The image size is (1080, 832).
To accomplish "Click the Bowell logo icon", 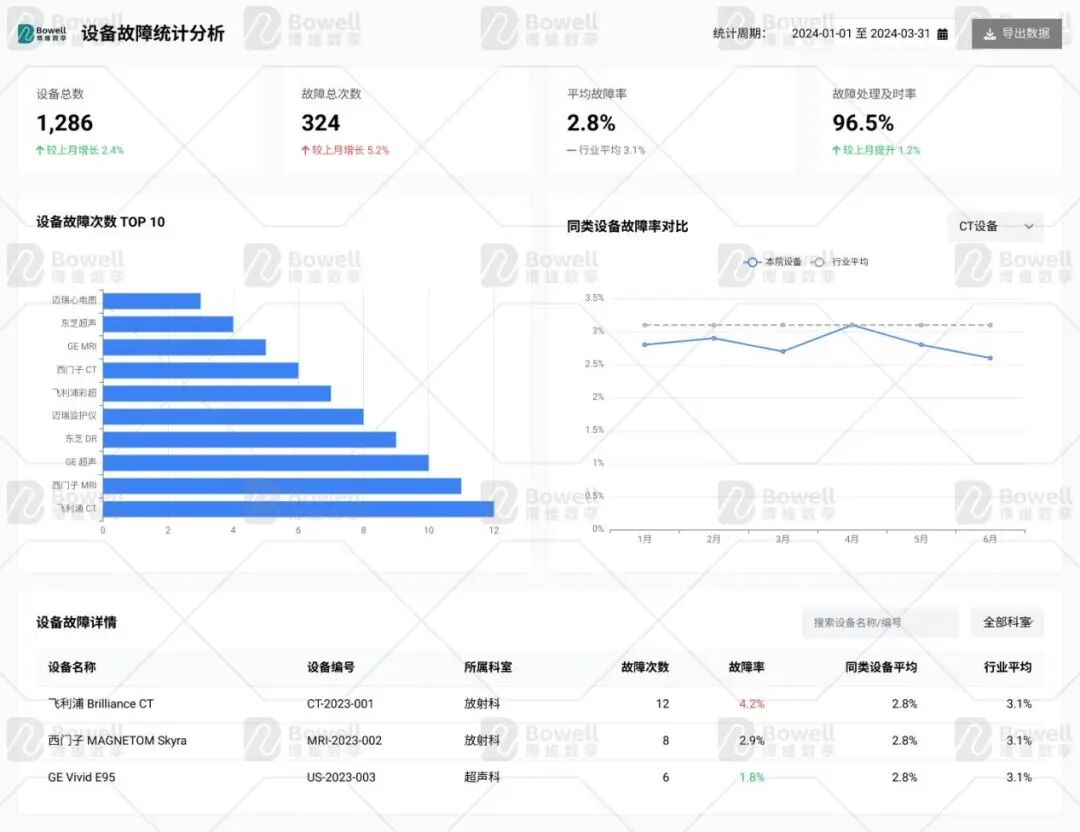I will point(25,33).
